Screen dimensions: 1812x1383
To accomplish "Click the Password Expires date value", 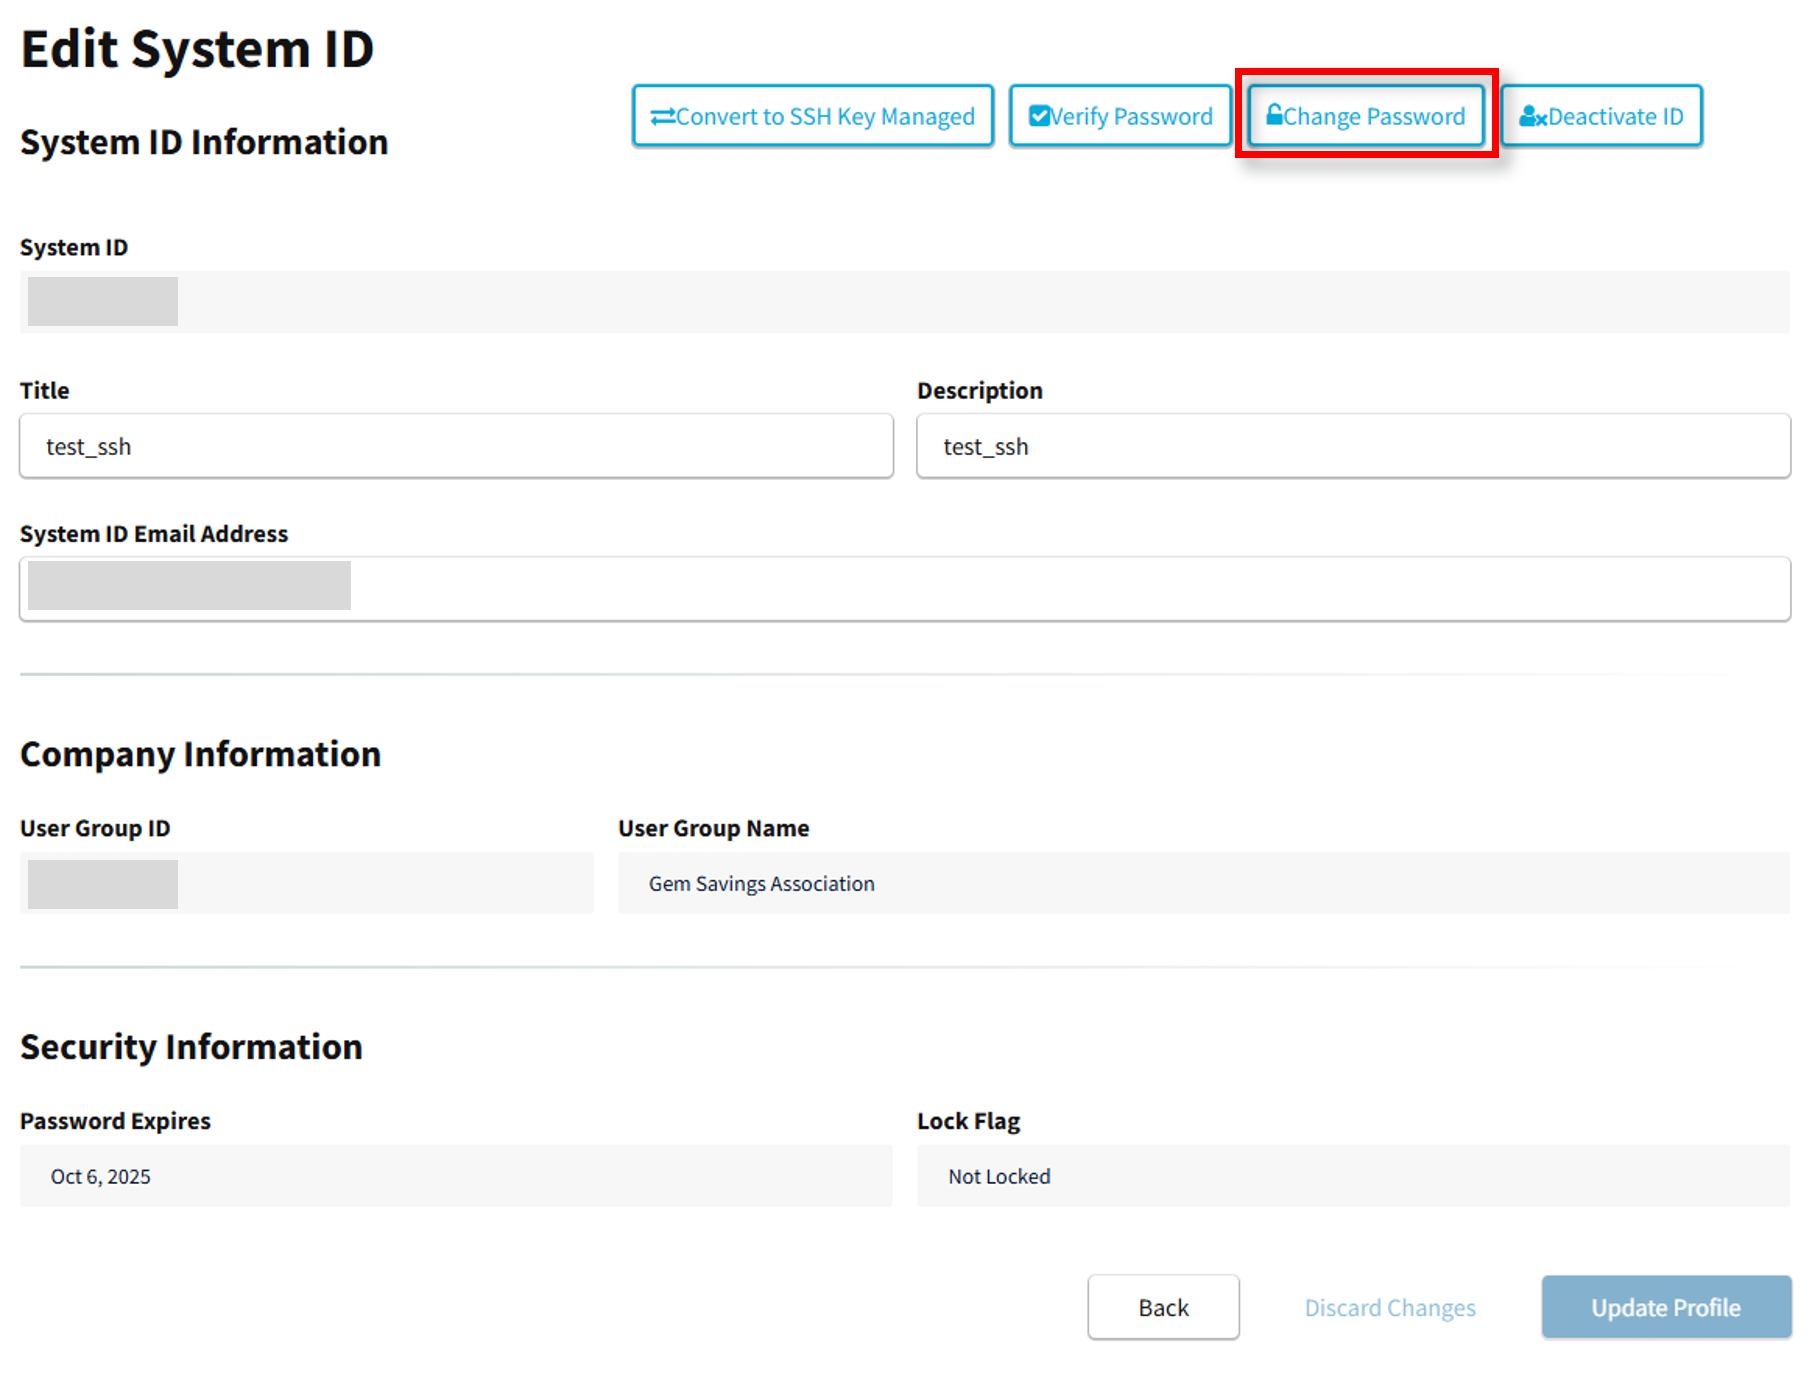I will 101,1177.
